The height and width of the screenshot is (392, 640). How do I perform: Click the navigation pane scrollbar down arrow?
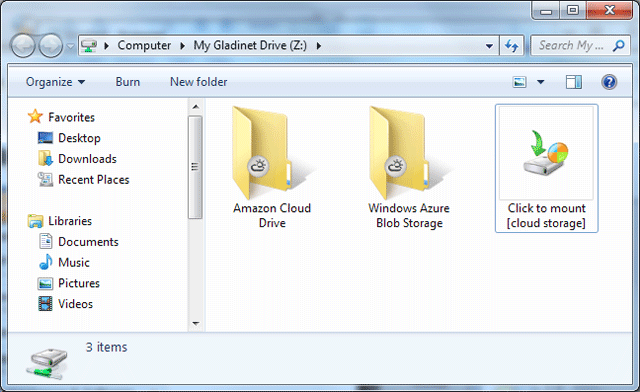pyautogui.click(x=196, y=323)
